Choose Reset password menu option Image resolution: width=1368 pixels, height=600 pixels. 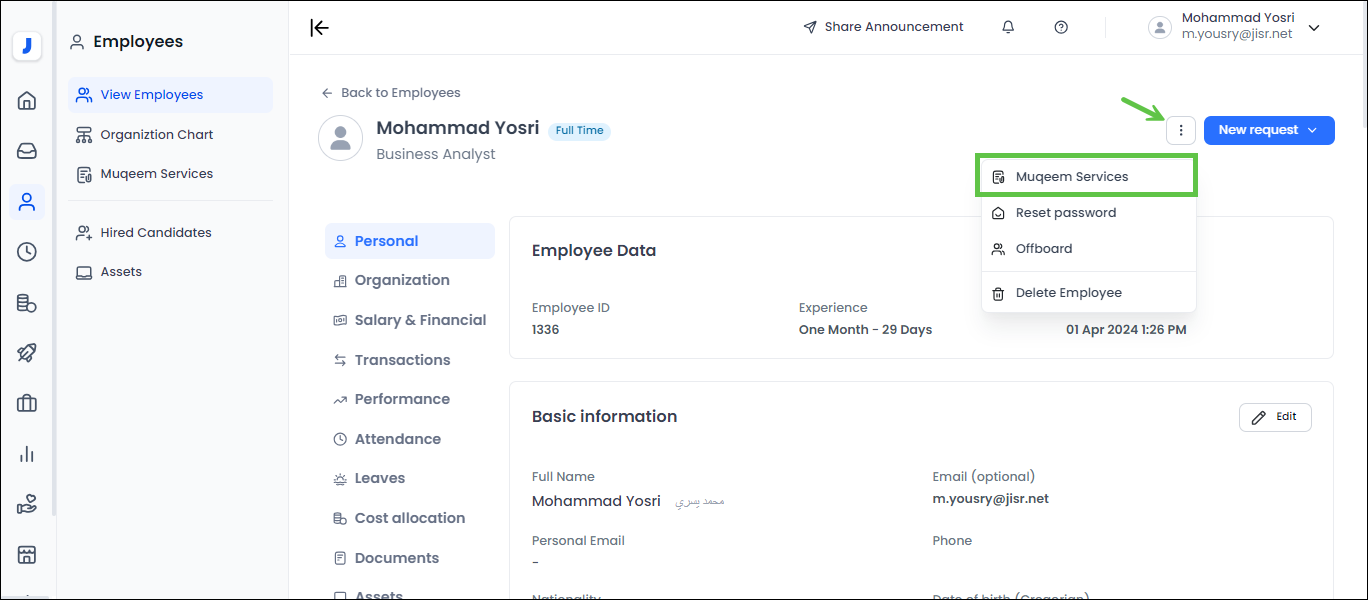1065,213
